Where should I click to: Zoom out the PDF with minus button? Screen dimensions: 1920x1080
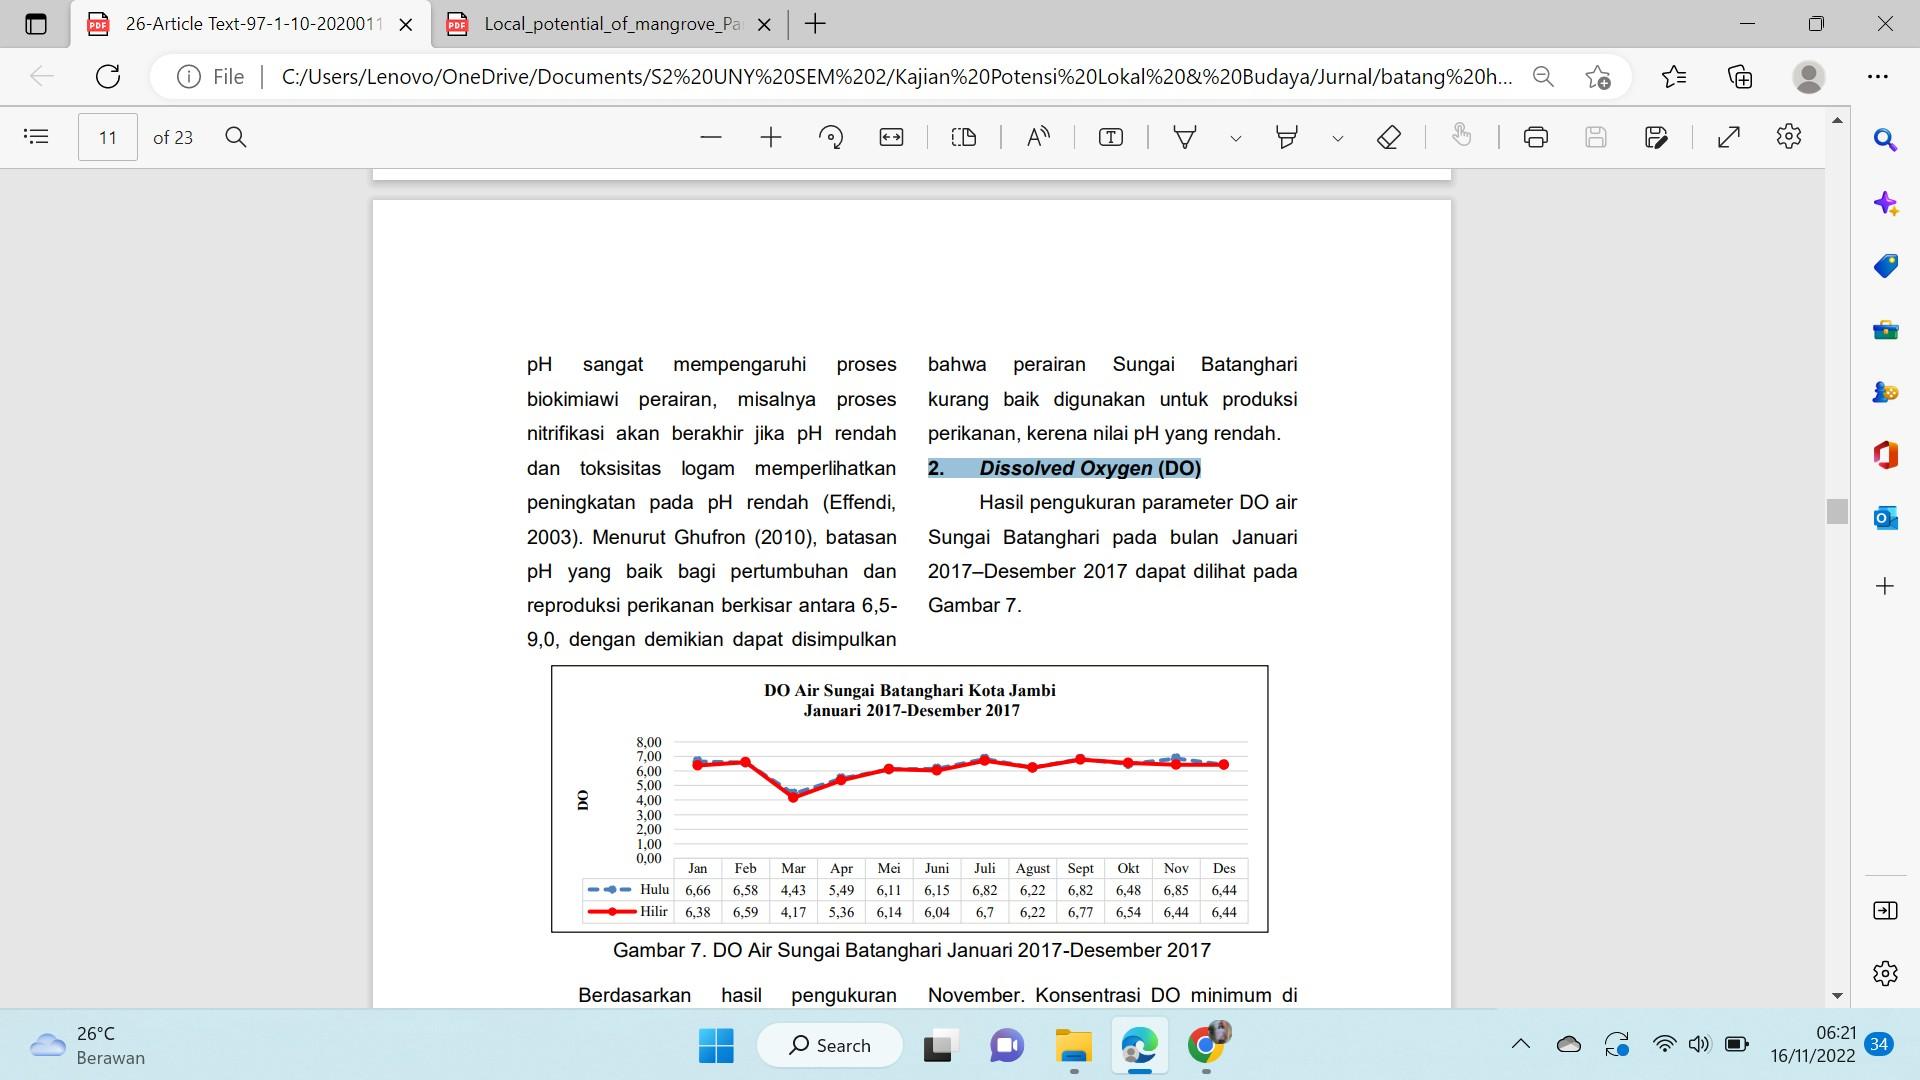pyautogui.click(x=711, y=137)
